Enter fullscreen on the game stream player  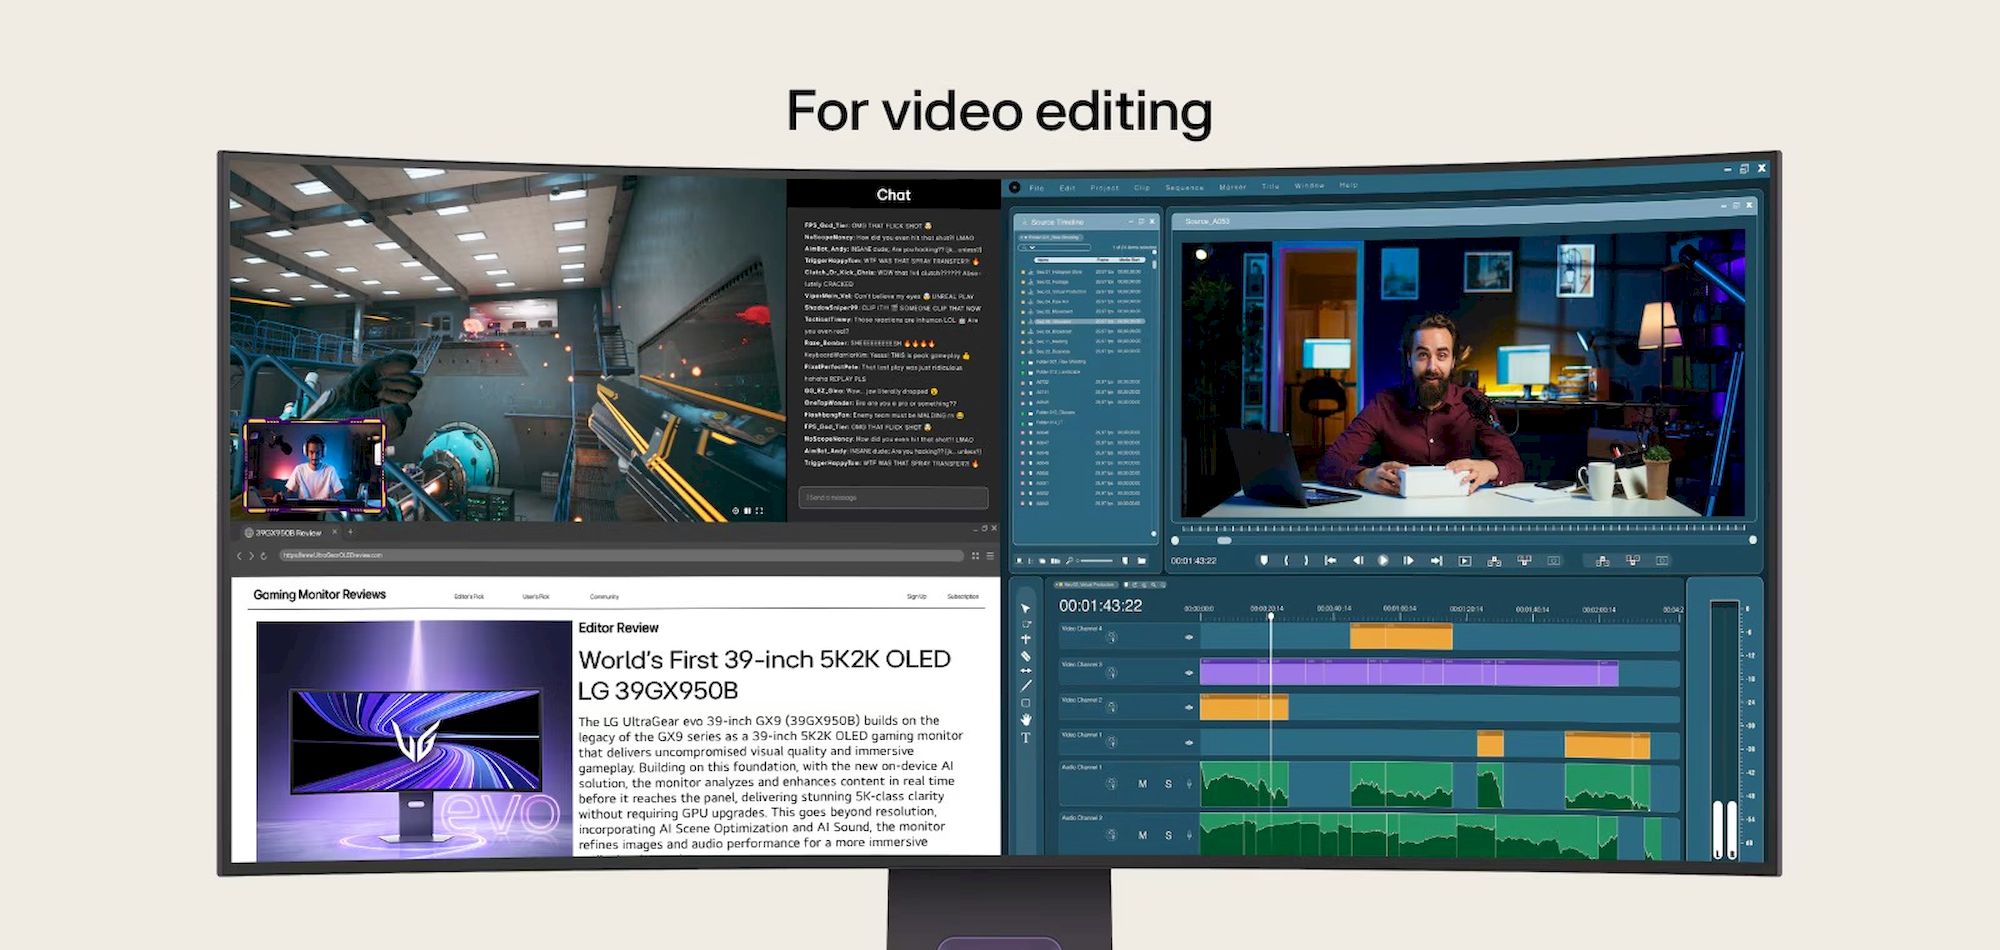point(760,511)
